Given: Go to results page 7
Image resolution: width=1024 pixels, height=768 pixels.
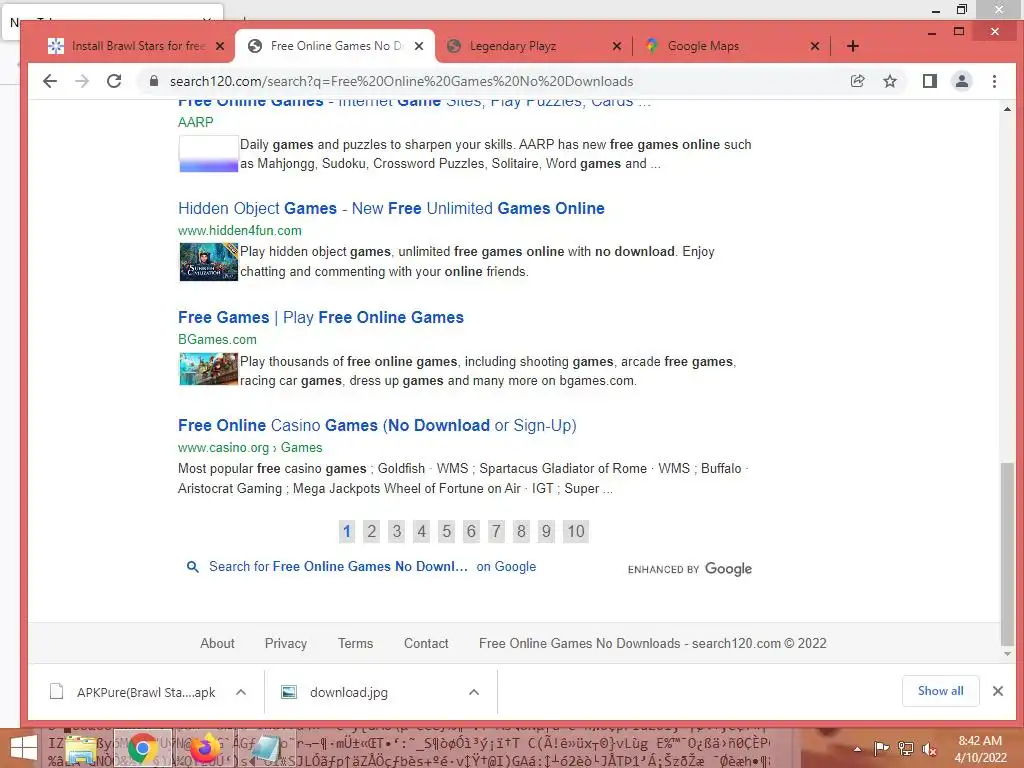Looking at the screenshot, I should tap(496, 531).
